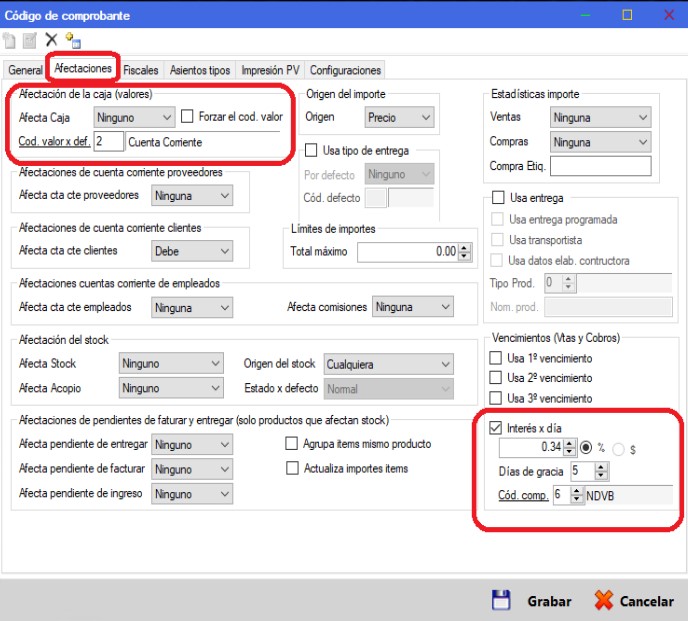
Task: Select the % interest radio button
Action: tap(585, 448)
